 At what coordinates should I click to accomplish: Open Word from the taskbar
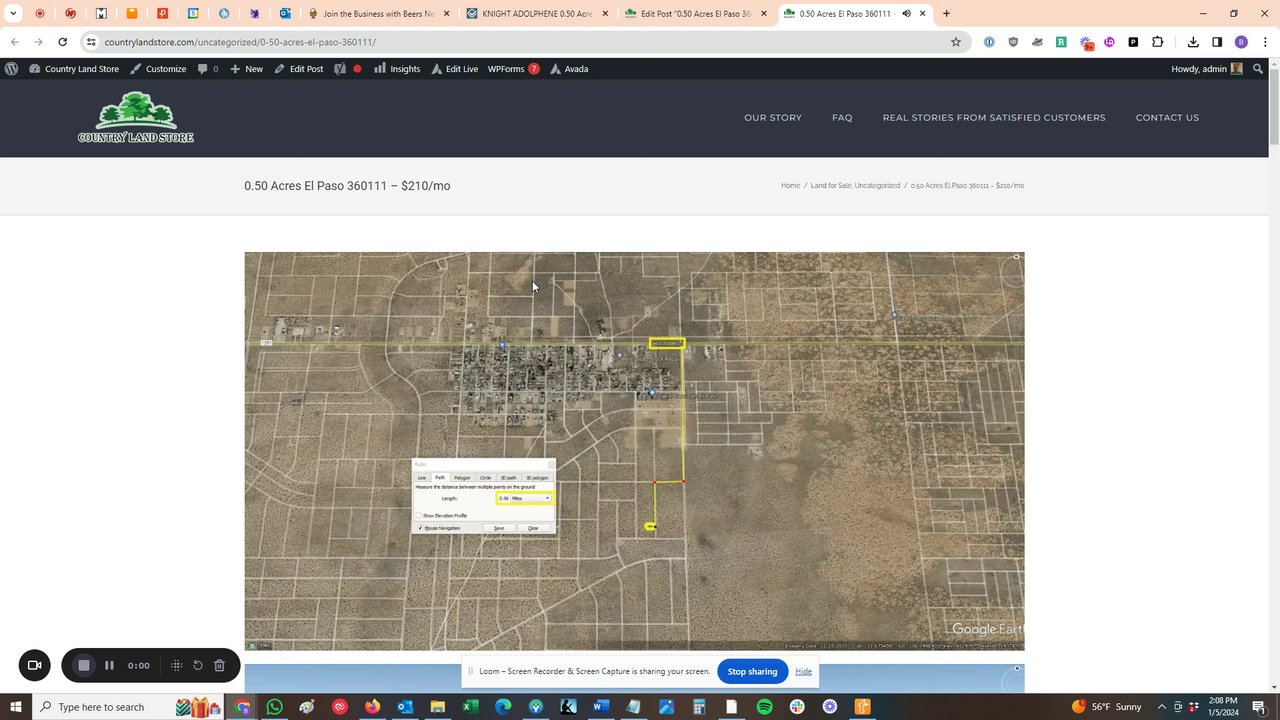601,707
